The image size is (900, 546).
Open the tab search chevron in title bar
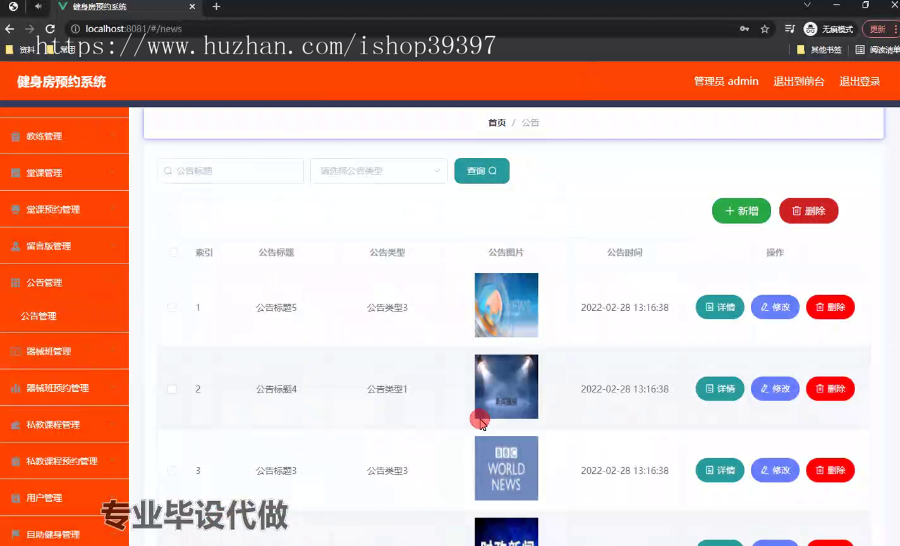[x=807, y=5]
